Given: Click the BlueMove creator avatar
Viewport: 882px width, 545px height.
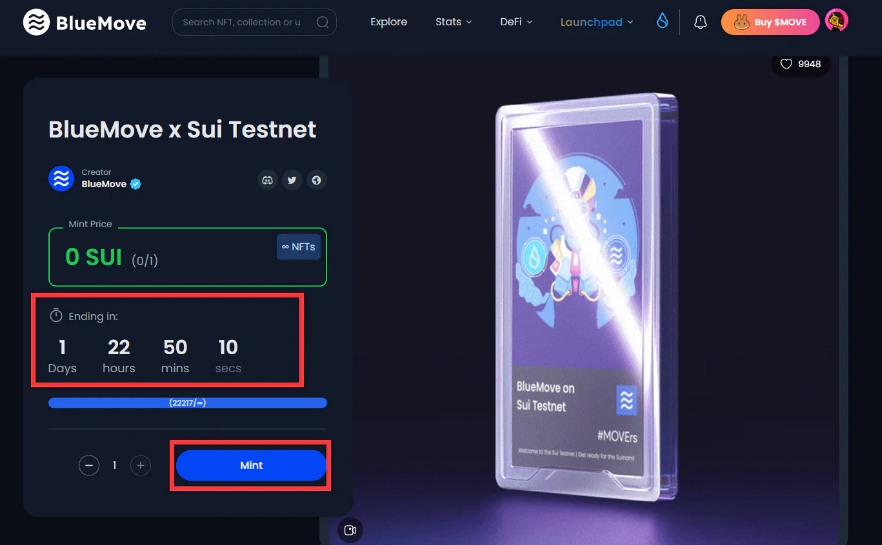Looking at the screenshot, I should tap(61, 178).
